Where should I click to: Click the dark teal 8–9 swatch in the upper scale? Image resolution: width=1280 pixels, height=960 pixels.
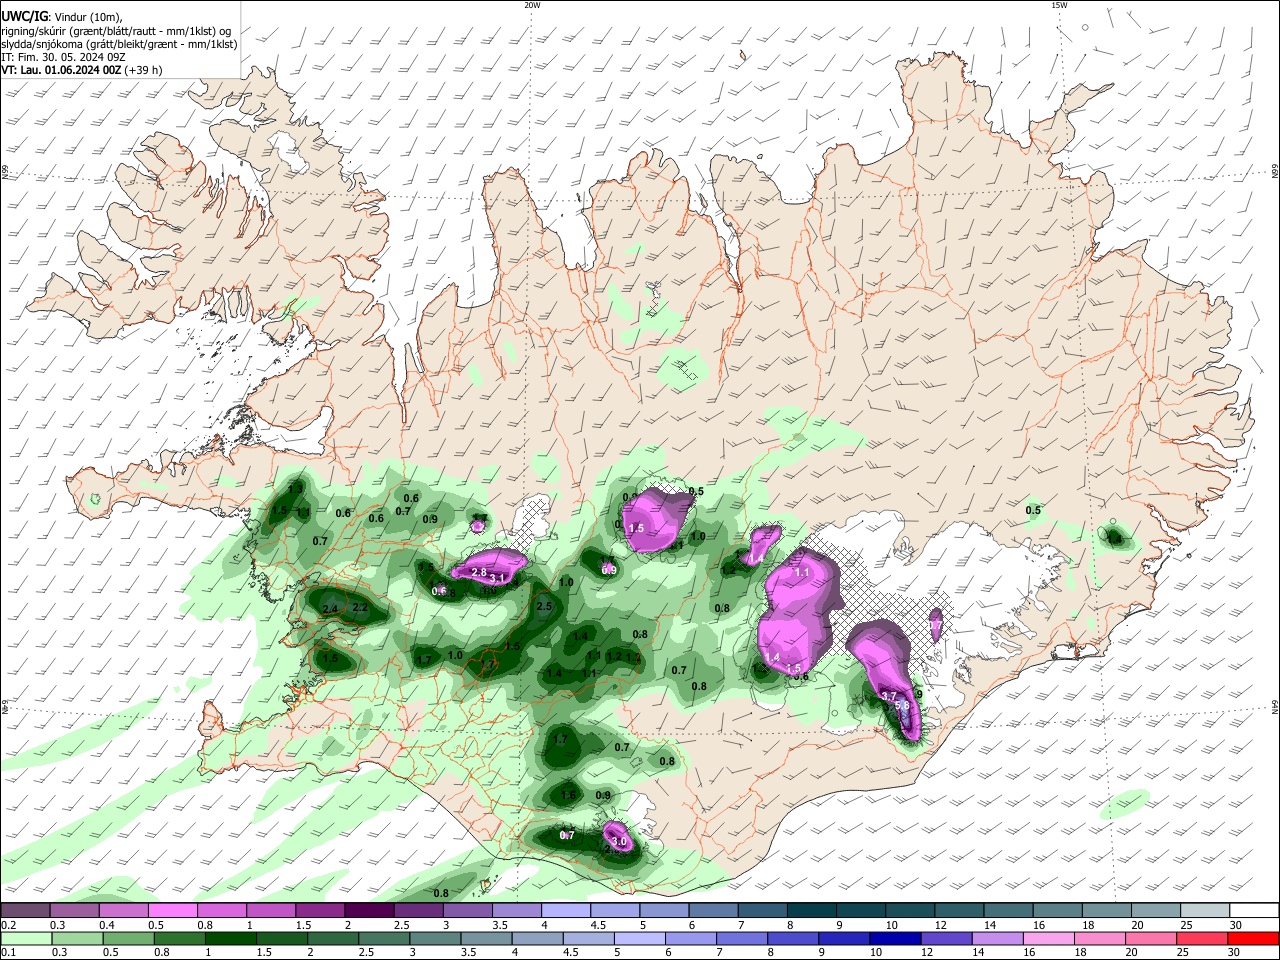pos(814,911)
